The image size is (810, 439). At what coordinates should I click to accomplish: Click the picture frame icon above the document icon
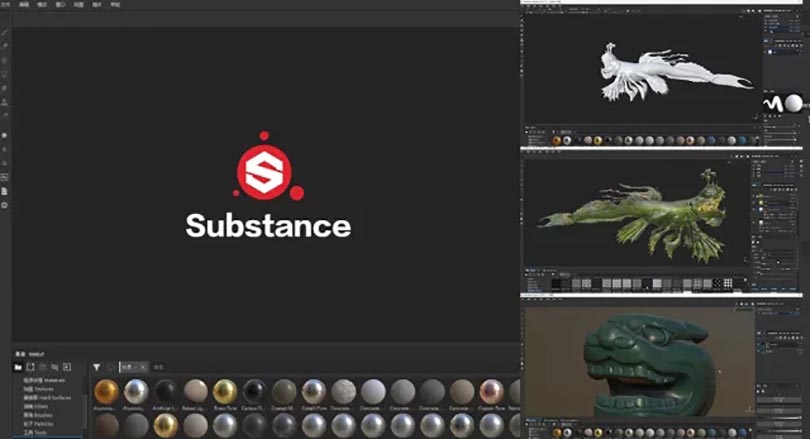[x=5, y=177]
